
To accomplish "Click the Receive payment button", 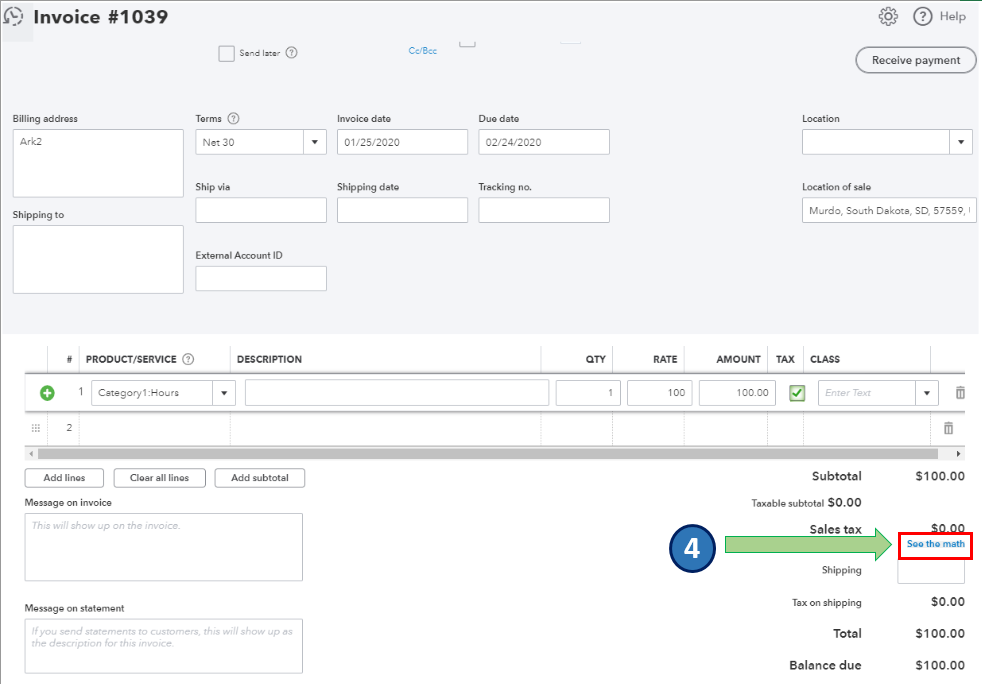I will click(x=916, y=60).
